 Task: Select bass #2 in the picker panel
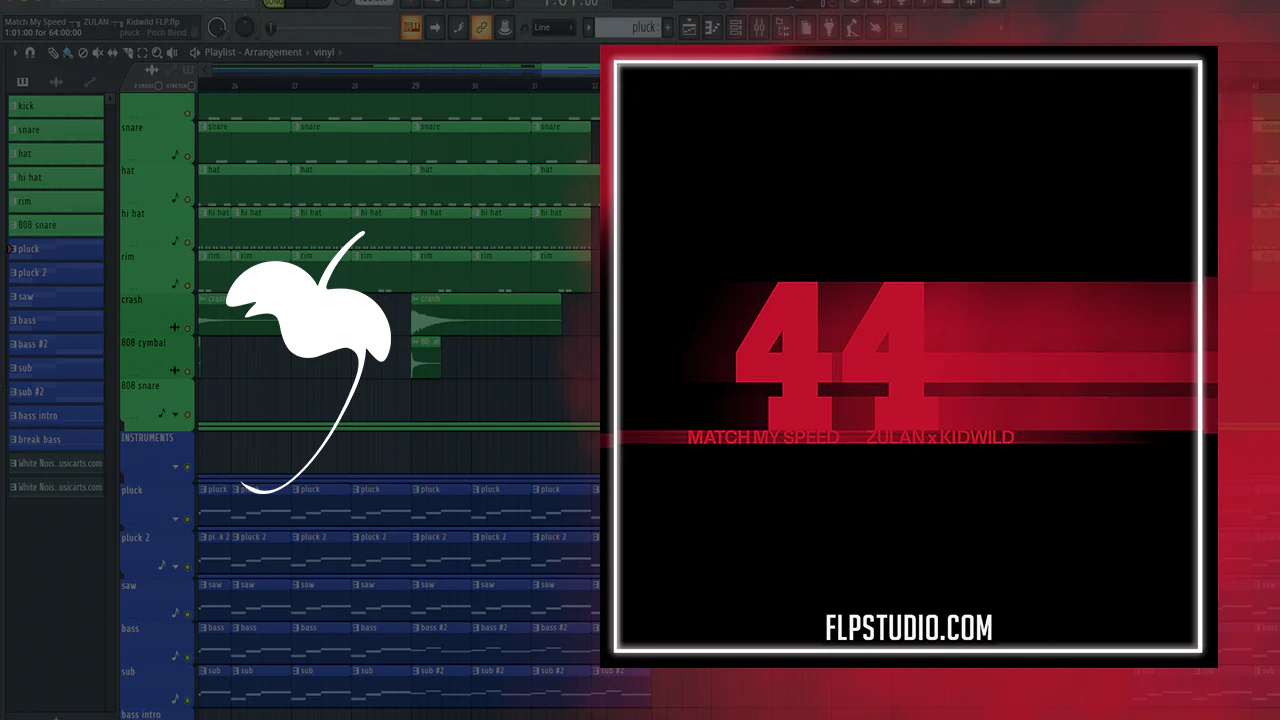[x=56, y=344]
